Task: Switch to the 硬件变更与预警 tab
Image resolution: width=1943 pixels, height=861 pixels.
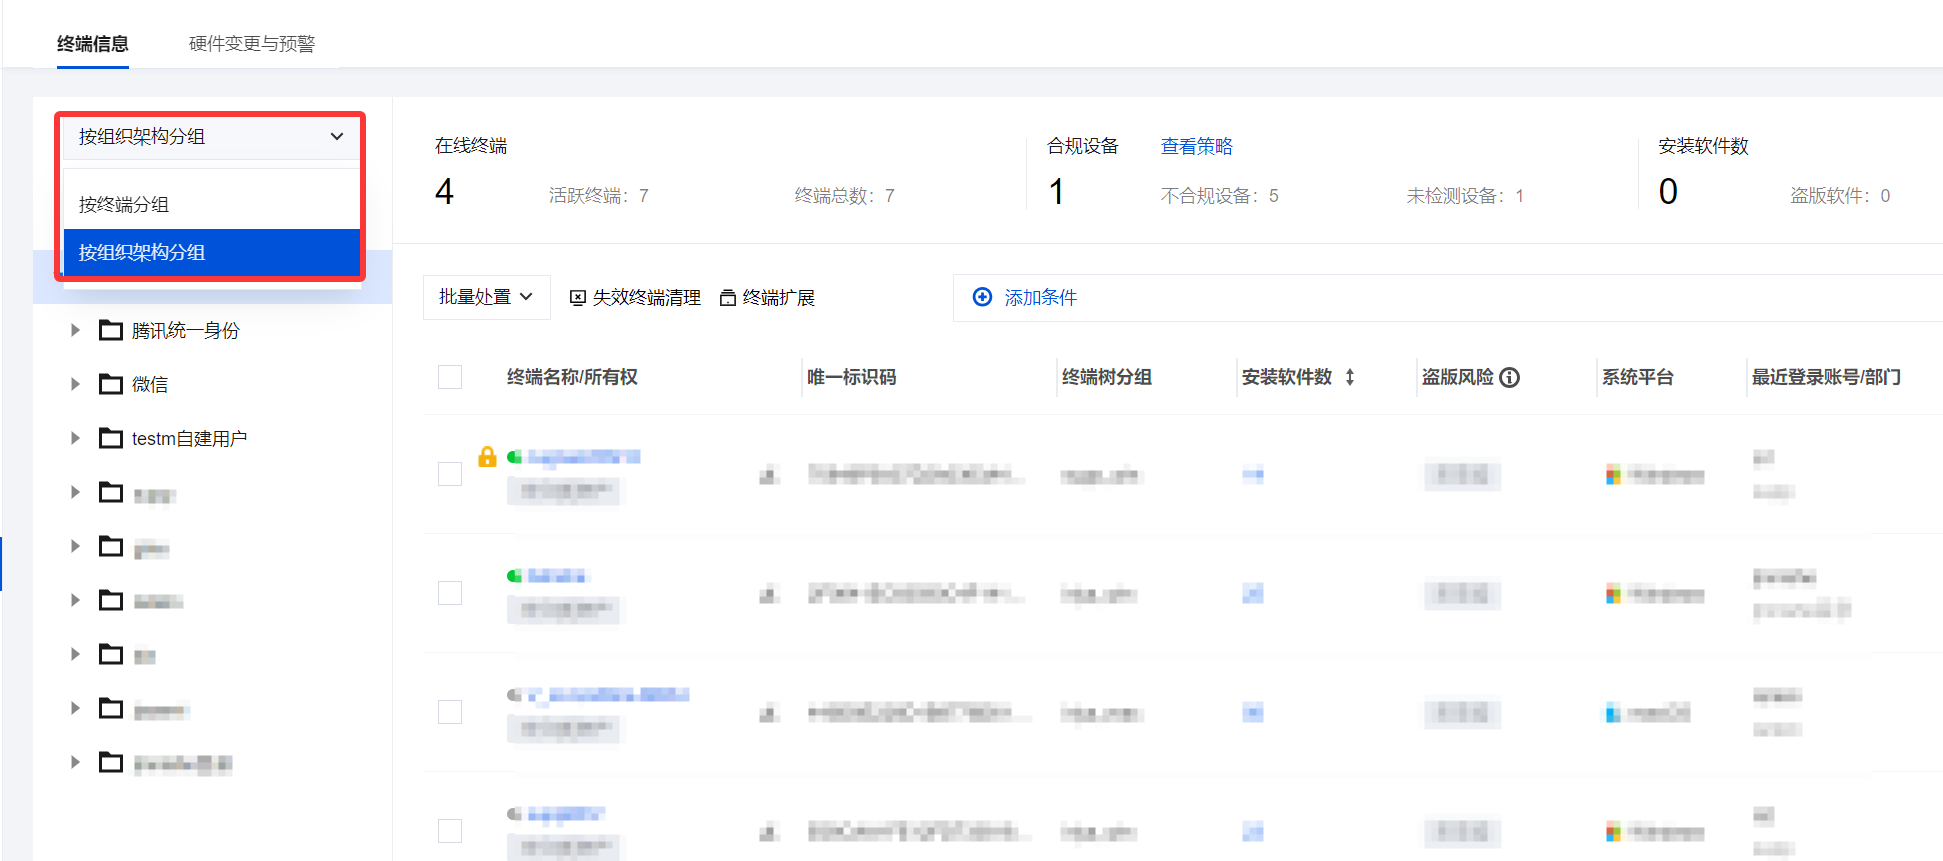Action: (252, 44)
